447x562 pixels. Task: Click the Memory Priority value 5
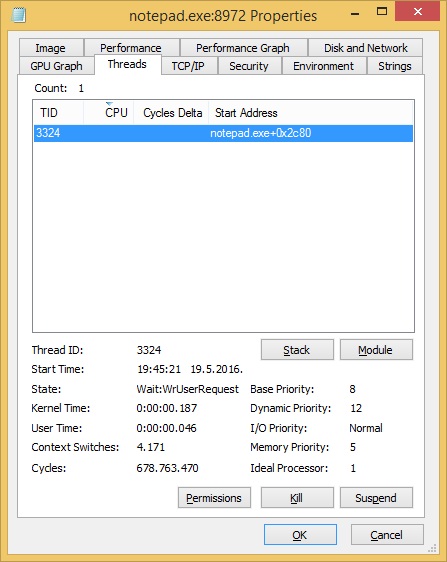353,447
